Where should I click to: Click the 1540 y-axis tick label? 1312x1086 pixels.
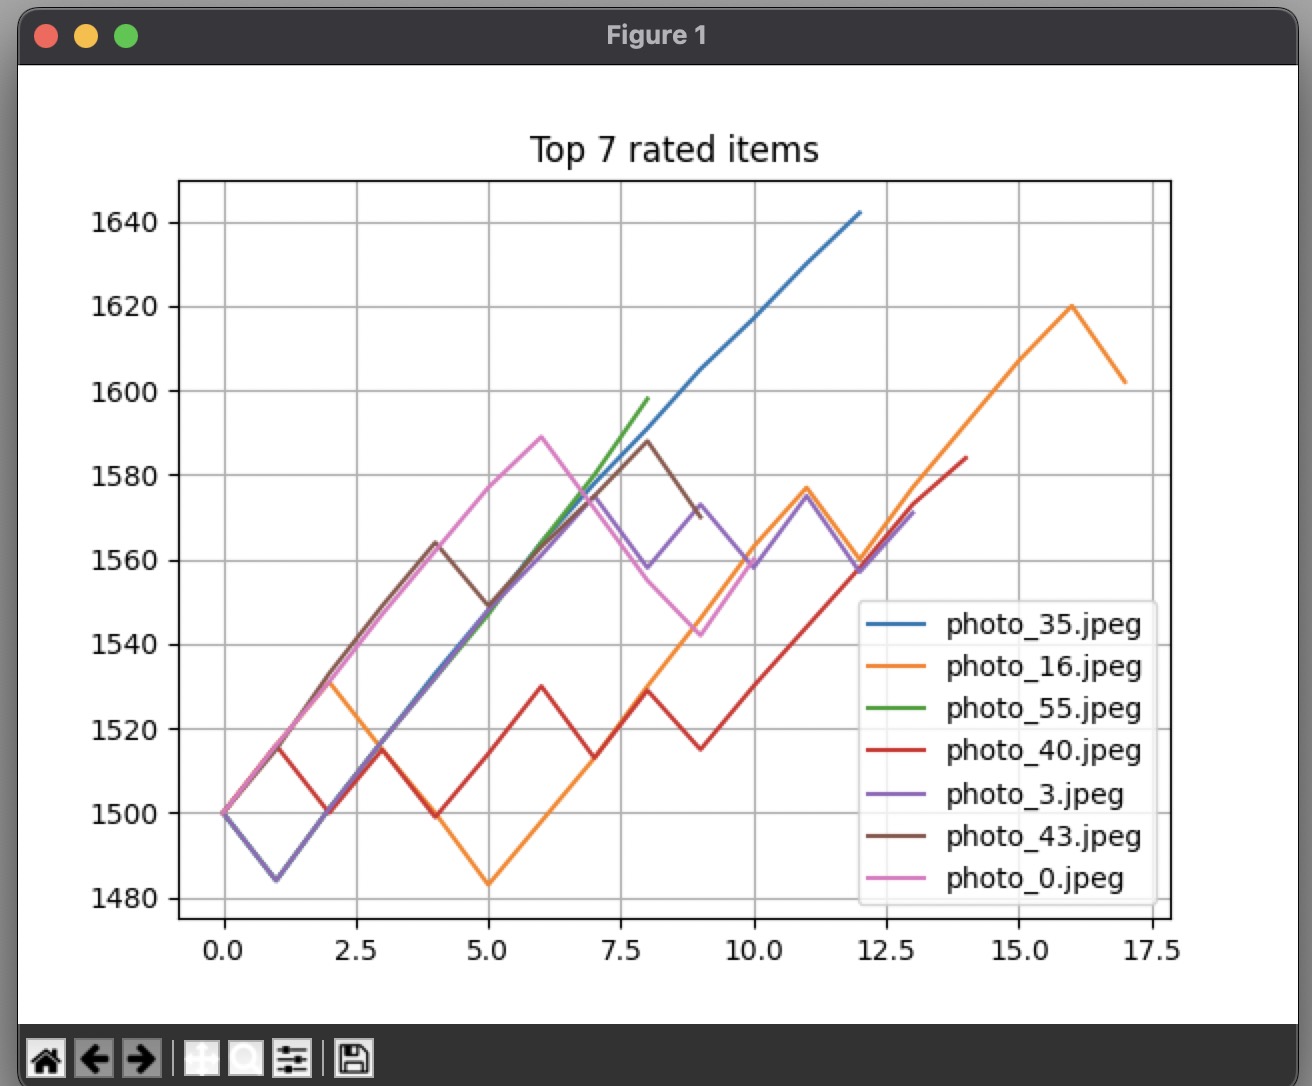coord(125,645)
